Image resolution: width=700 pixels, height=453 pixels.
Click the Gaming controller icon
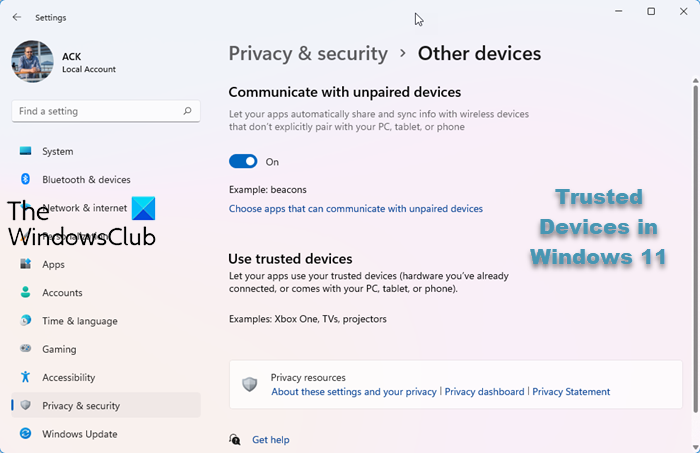click(x=25, y=349)
